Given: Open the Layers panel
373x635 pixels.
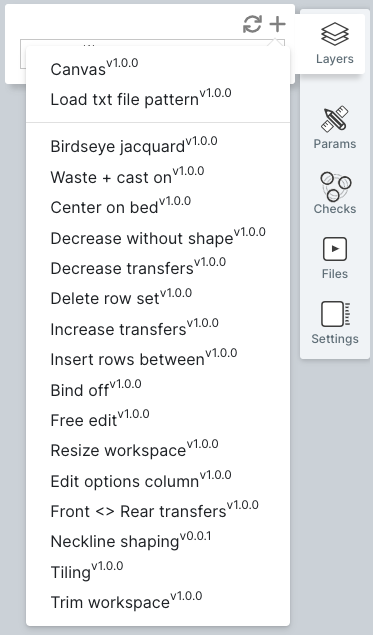Looking at the screenshot, I should [x=335, y=44].
